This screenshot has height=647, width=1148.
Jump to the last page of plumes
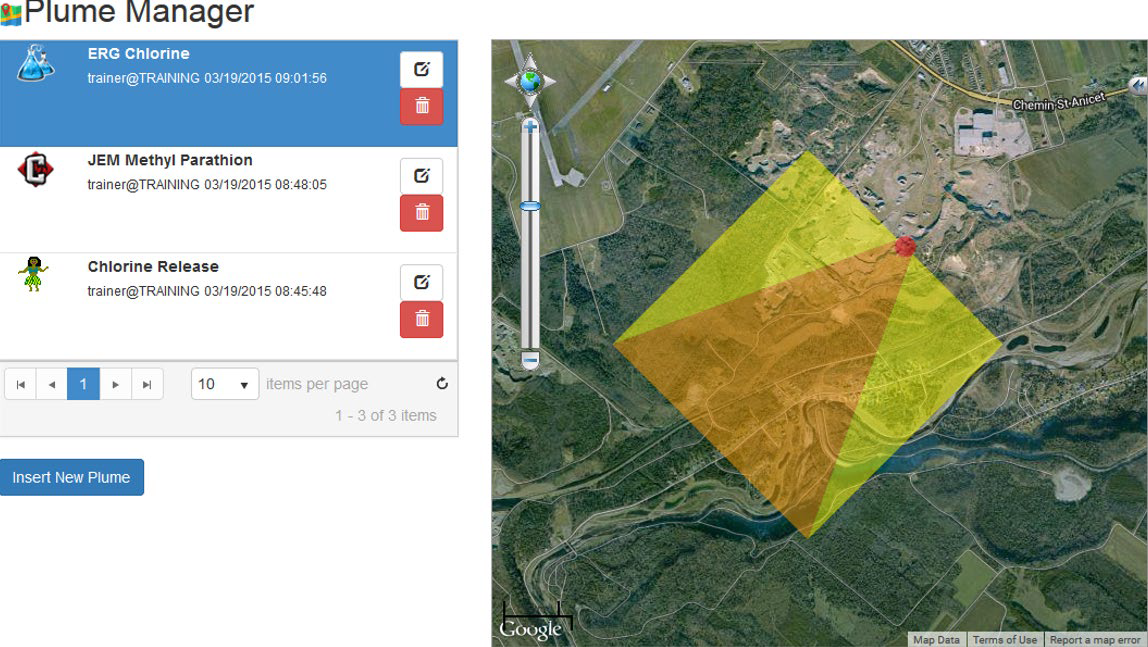pyautogui.click(x=147, y=384)
